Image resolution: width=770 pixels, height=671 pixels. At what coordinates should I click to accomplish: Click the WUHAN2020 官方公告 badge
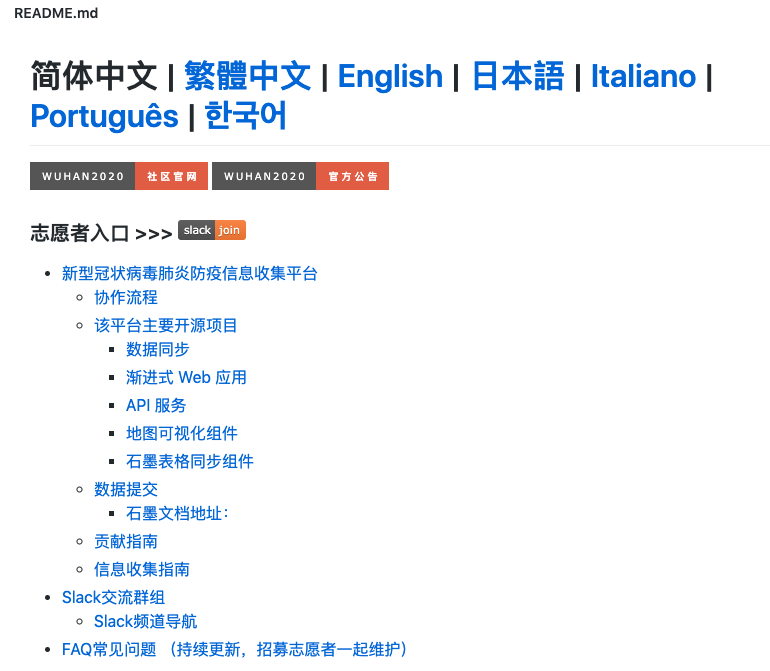pos(300,176)
